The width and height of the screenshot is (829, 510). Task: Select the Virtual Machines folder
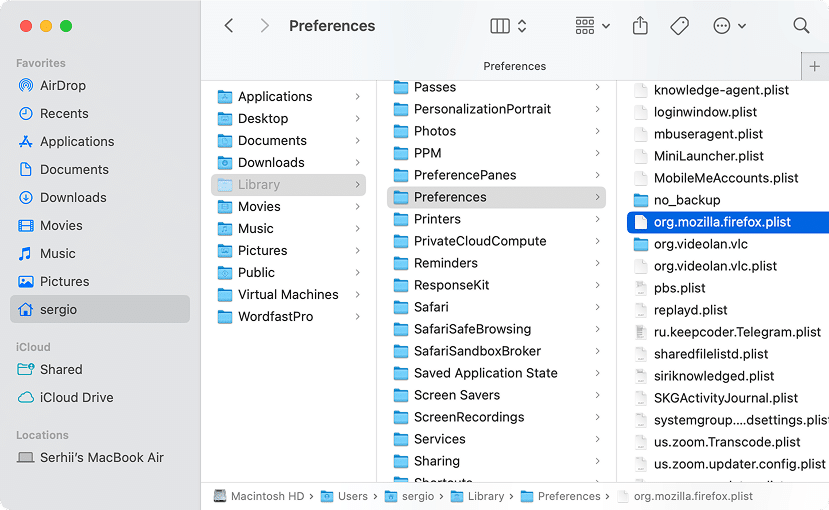tap(288, 294)
